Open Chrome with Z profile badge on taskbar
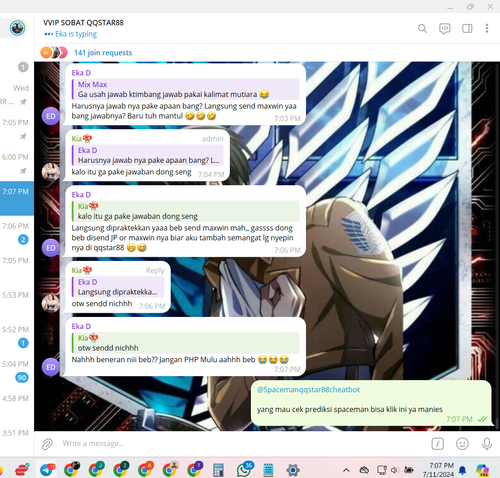The image size is (500, 478). click(121, 470)
